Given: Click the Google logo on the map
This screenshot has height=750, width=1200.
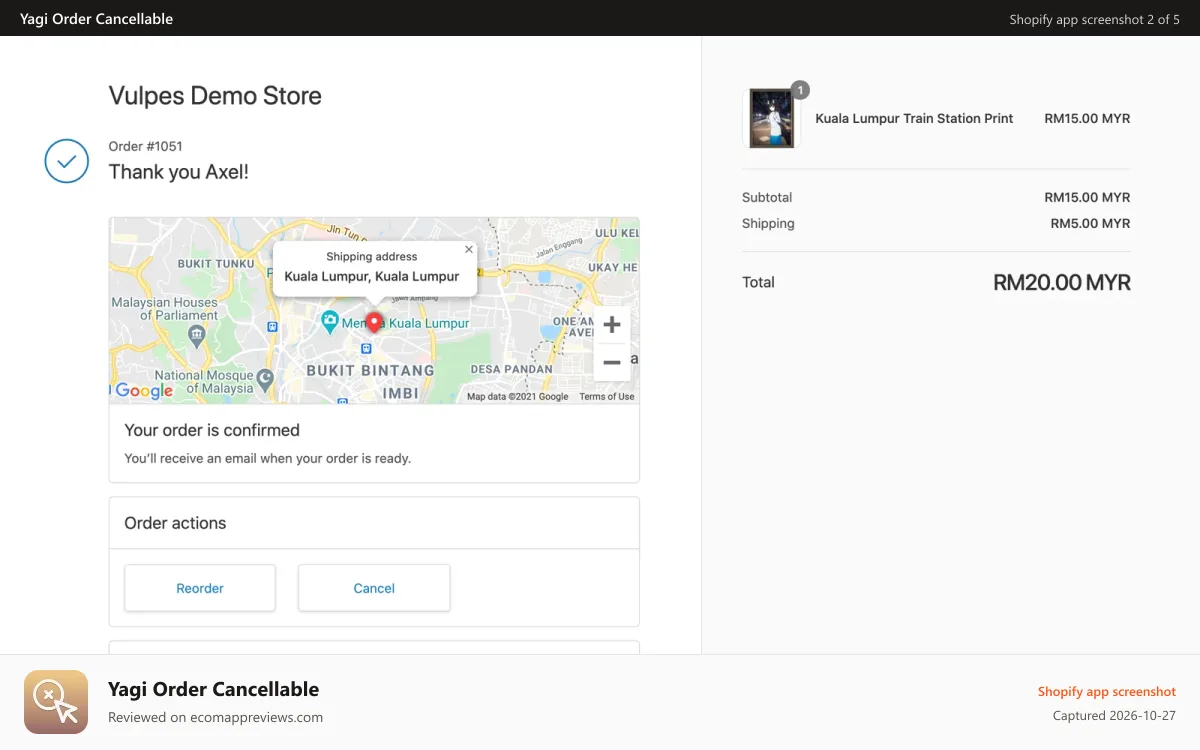Looking at the screenshot, I should (x=144, y=391).
